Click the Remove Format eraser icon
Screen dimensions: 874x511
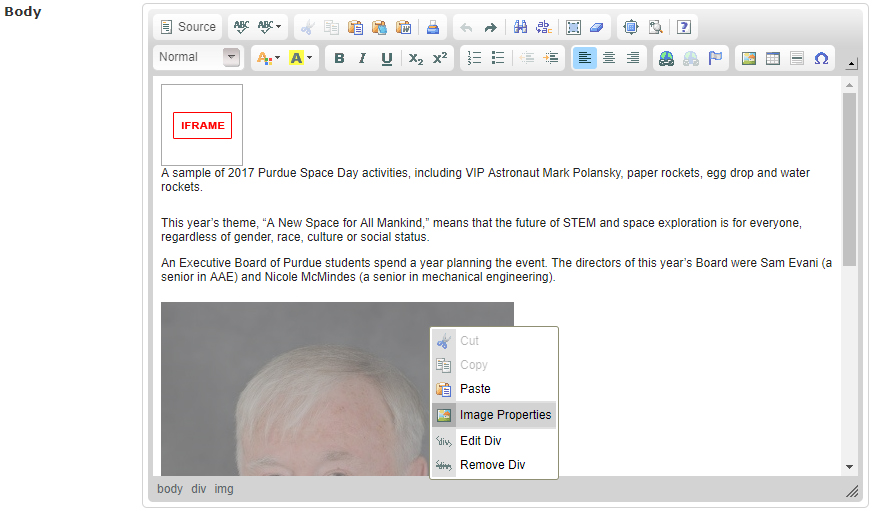tap(597, 27)
